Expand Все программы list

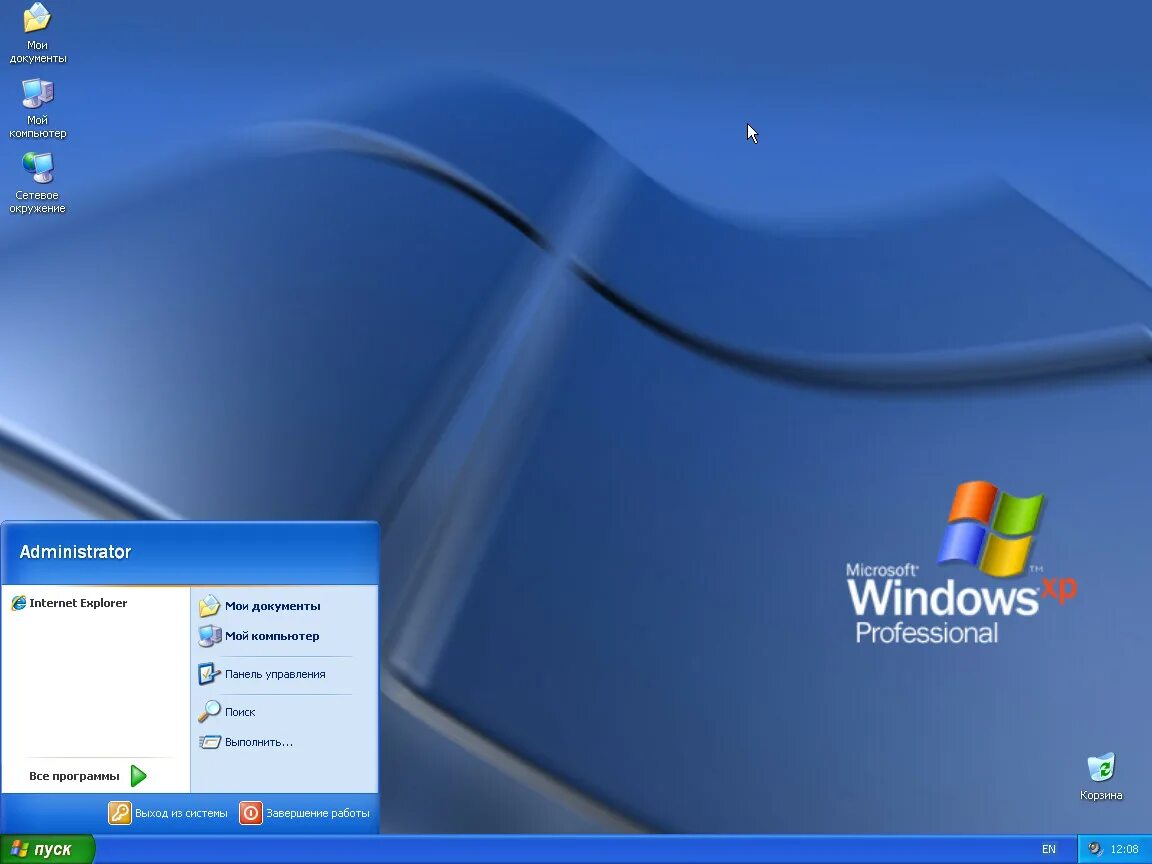tap(88, 776)
